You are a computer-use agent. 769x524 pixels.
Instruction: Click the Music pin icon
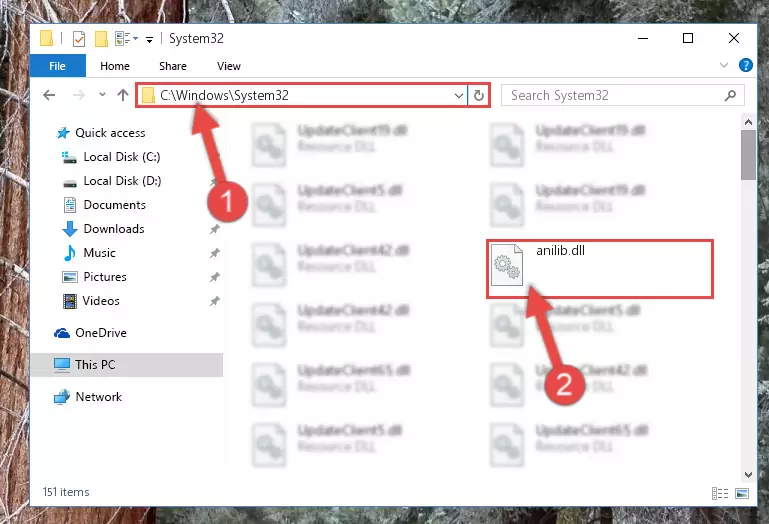(x=214, y=253)
